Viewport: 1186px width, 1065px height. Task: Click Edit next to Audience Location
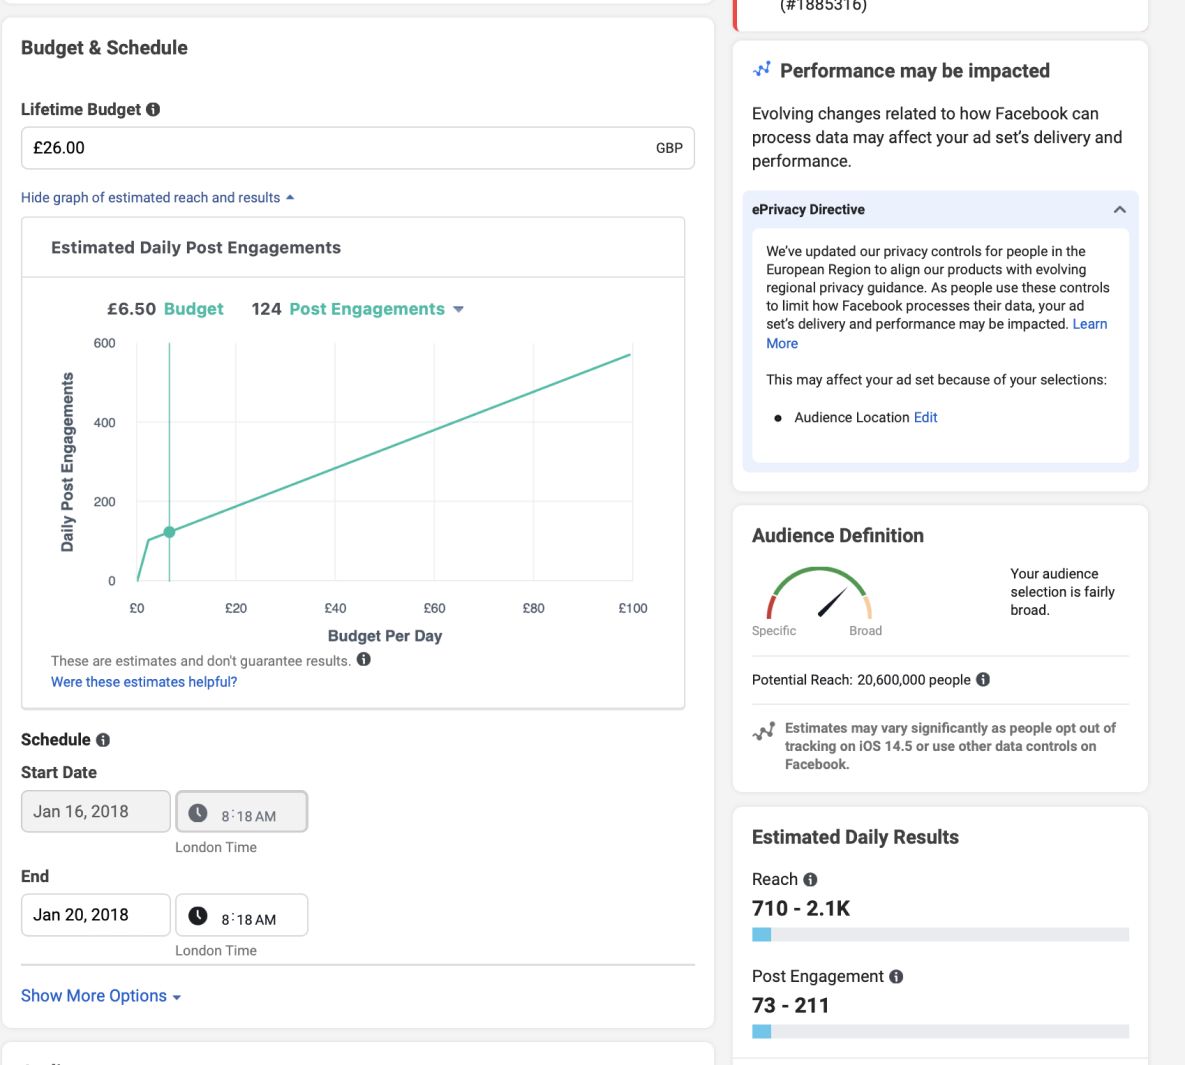925,418
